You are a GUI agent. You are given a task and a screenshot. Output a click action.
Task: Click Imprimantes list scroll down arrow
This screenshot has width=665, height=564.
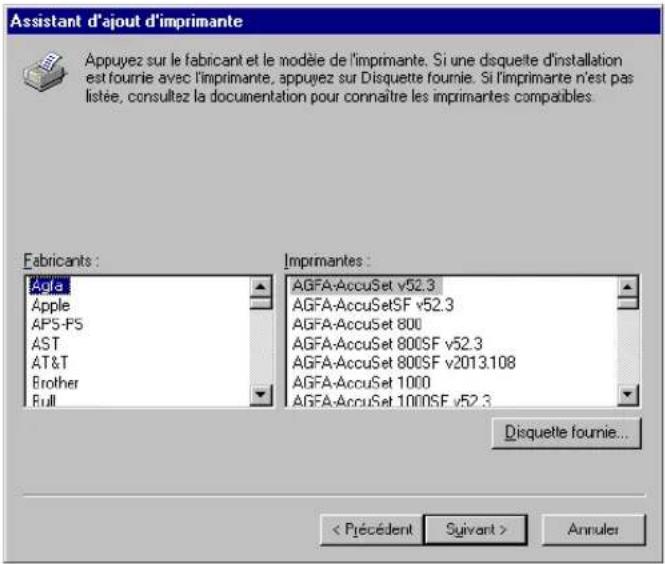(x=628, y=394)
